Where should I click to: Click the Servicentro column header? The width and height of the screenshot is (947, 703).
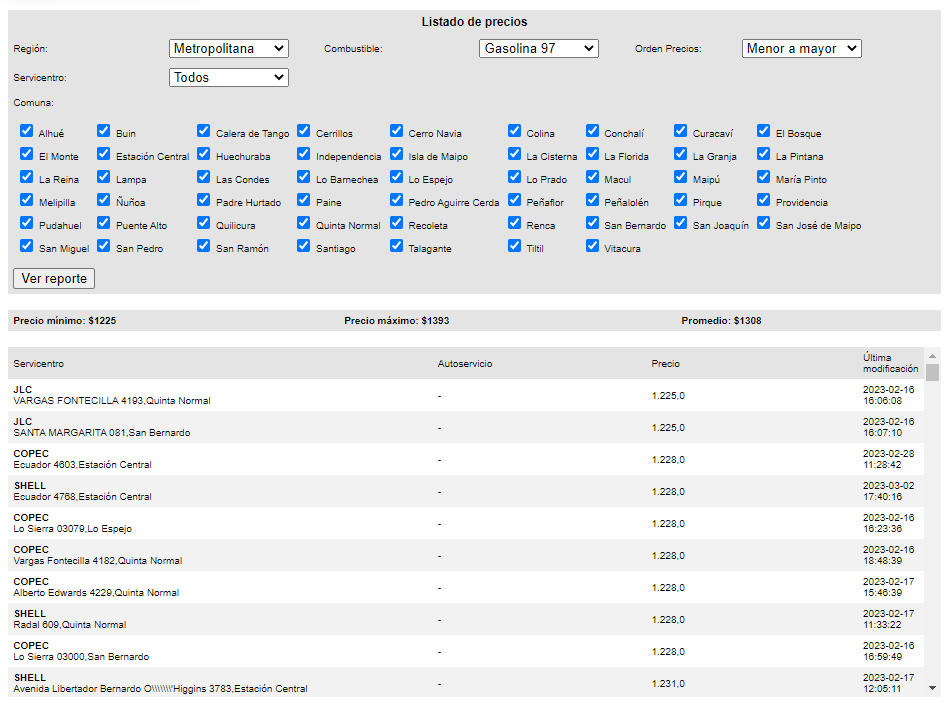pyautogui.click(x=39, y=364)
